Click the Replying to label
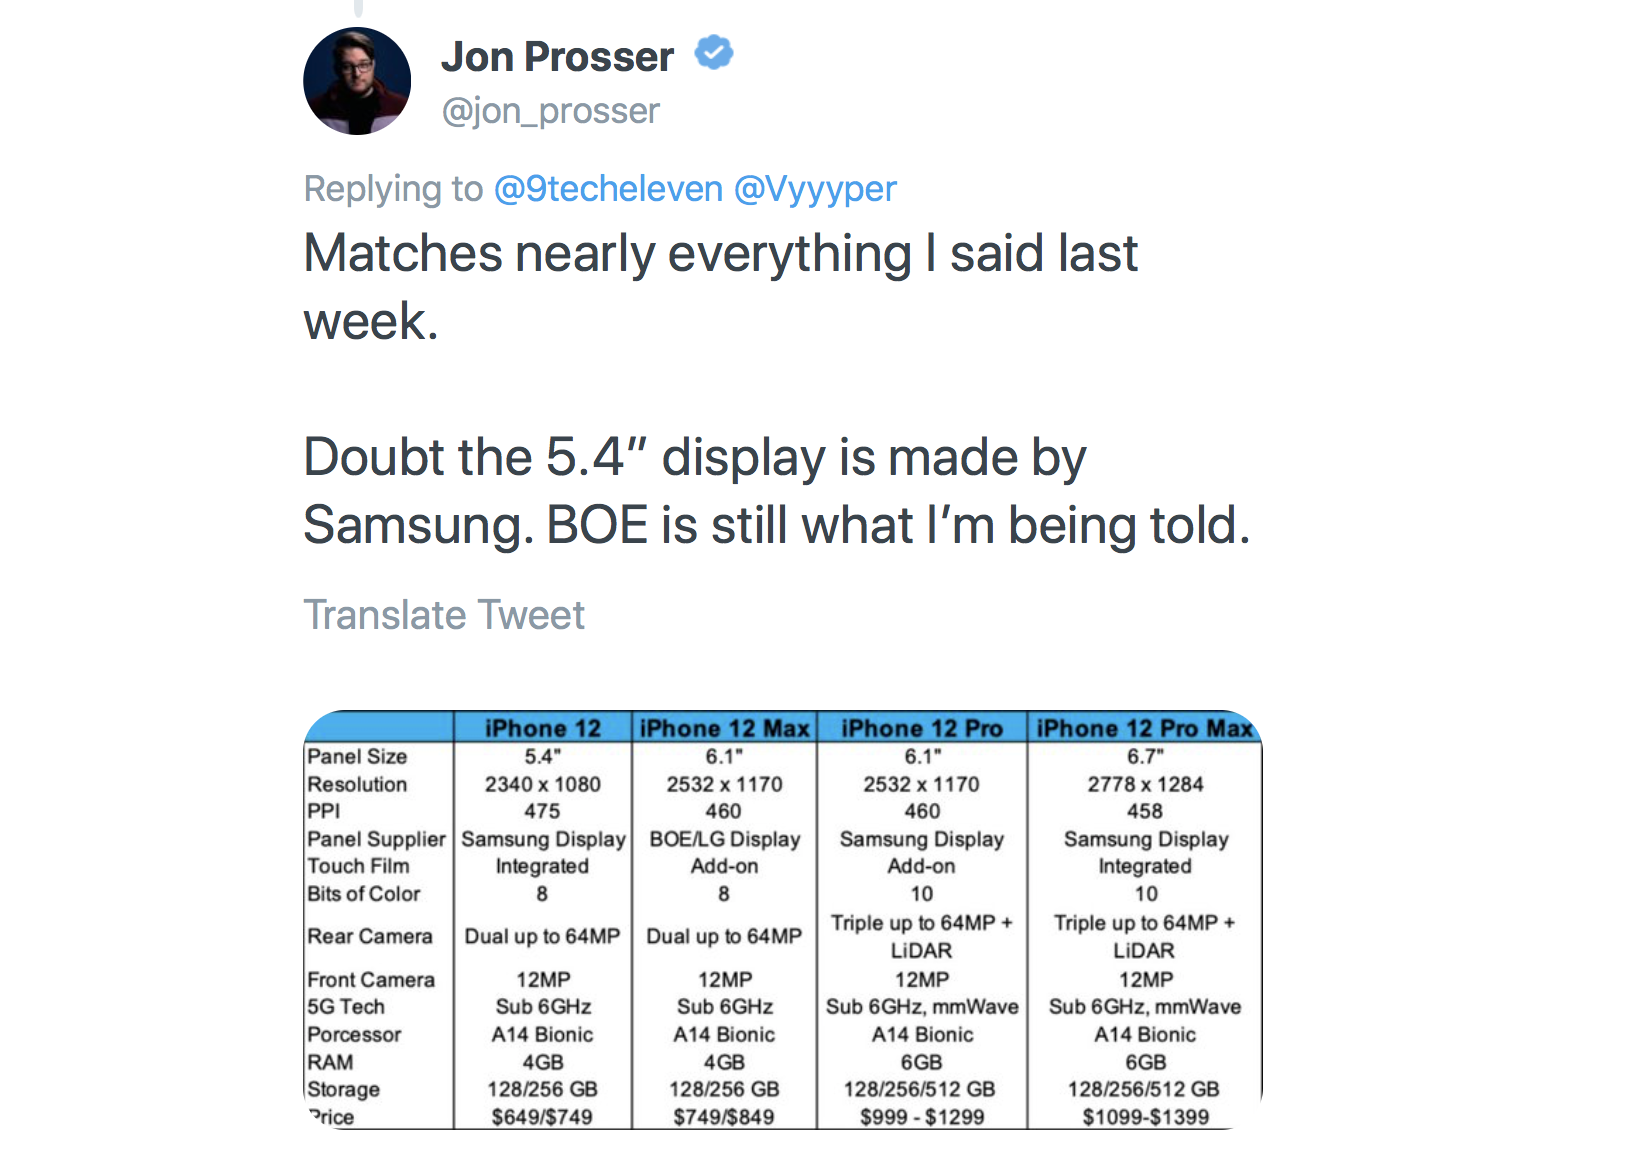The image size is (1640, 1154). pyautogui.click(x=393, y=188)
